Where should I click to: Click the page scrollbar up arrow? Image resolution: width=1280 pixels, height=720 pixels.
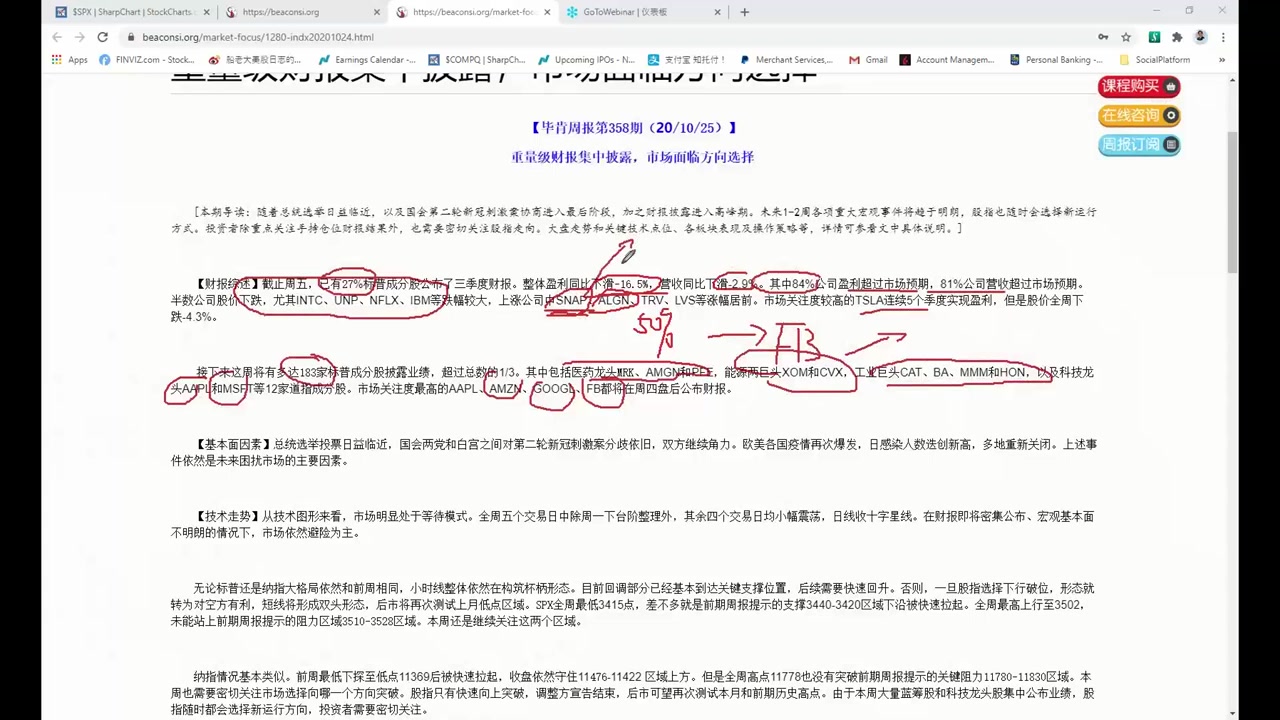pos(1232,80)
